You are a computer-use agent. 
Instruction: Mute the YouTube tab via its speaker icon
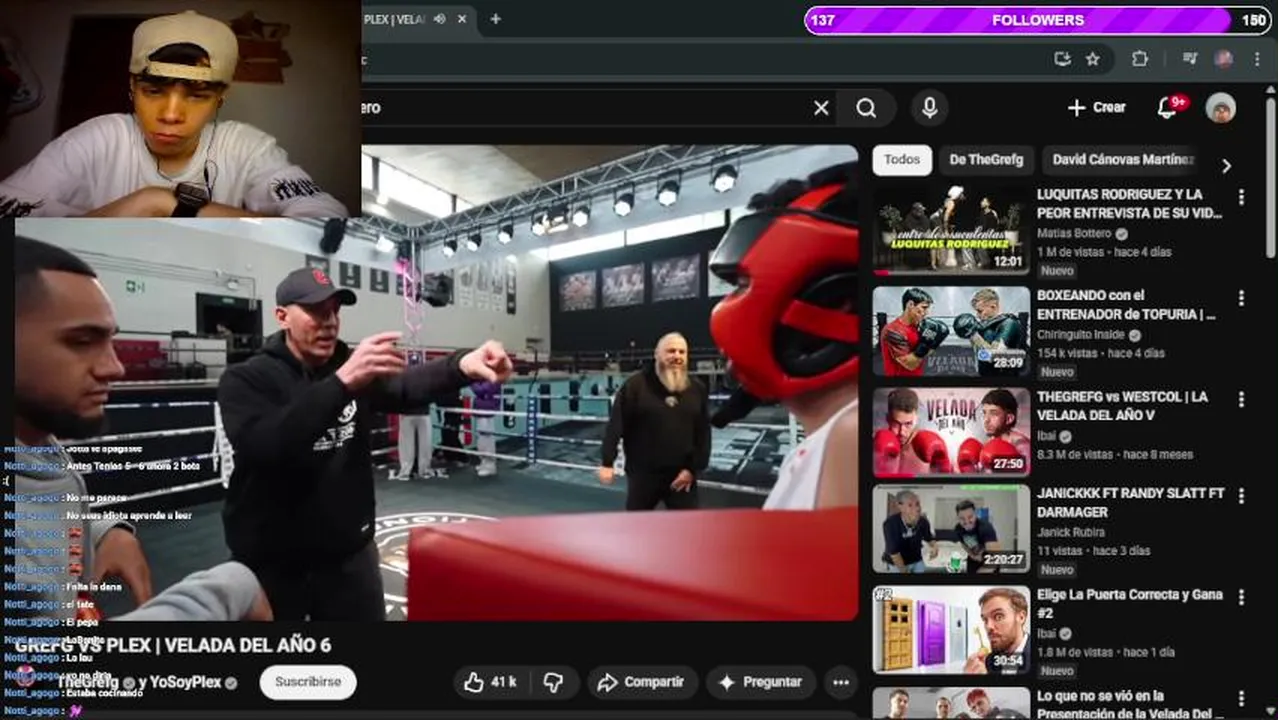pyautogui.click(x=440, y=19)
